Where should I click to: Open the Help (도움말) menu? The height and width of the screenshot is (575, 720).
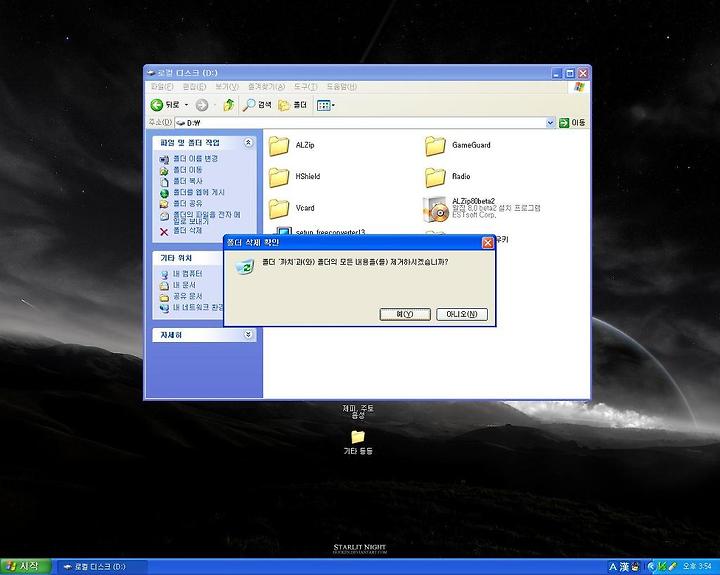click(341, 87)
